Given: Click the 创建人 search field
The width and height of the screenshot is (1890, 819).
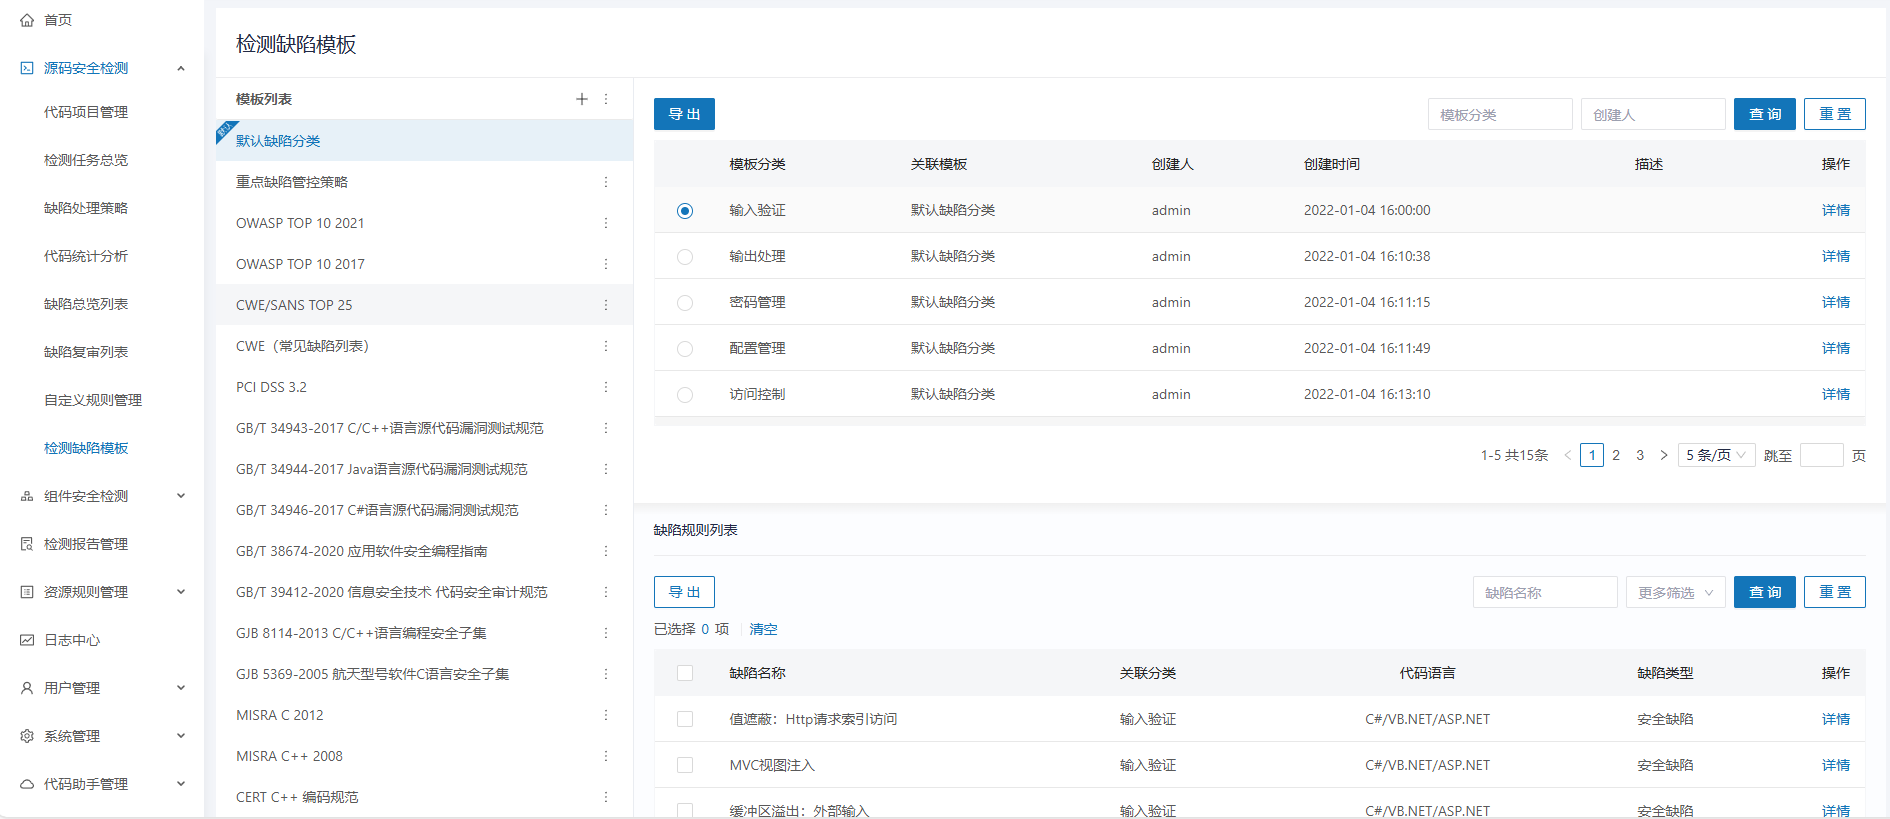Looking at the screenshot, I should click(1653, 114).
